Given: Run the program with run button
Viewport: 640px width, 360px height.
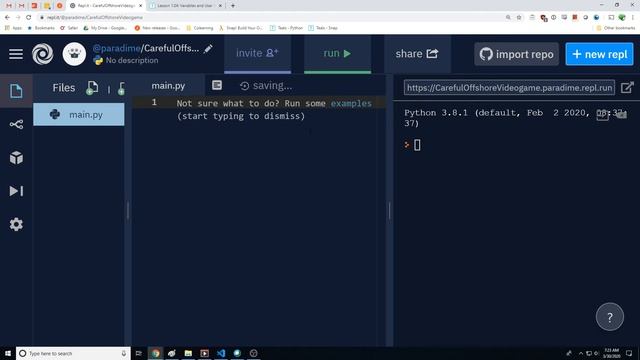Looking at the screenshot, I should [x=338, y=53].
